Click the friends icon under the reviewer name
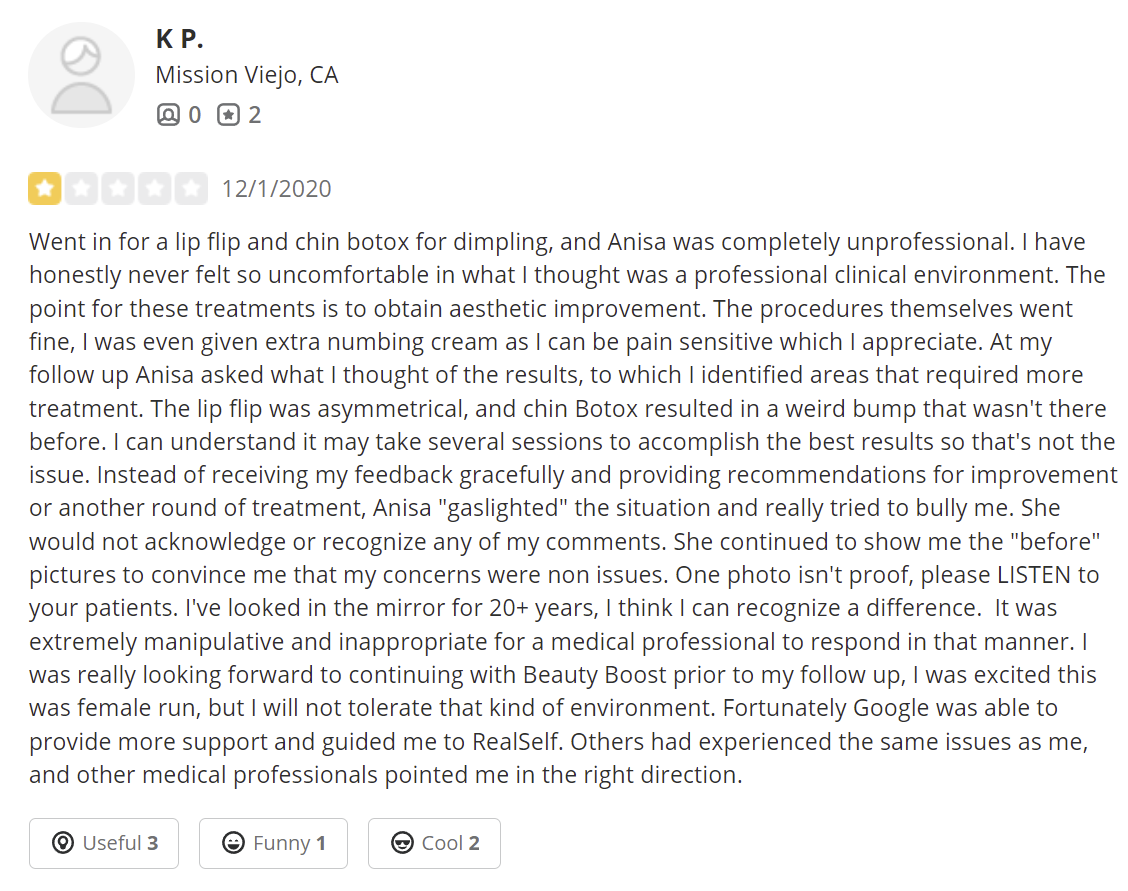Image resolution: width=1128 pixels, height=891 pixels. (x=168, y=115)
